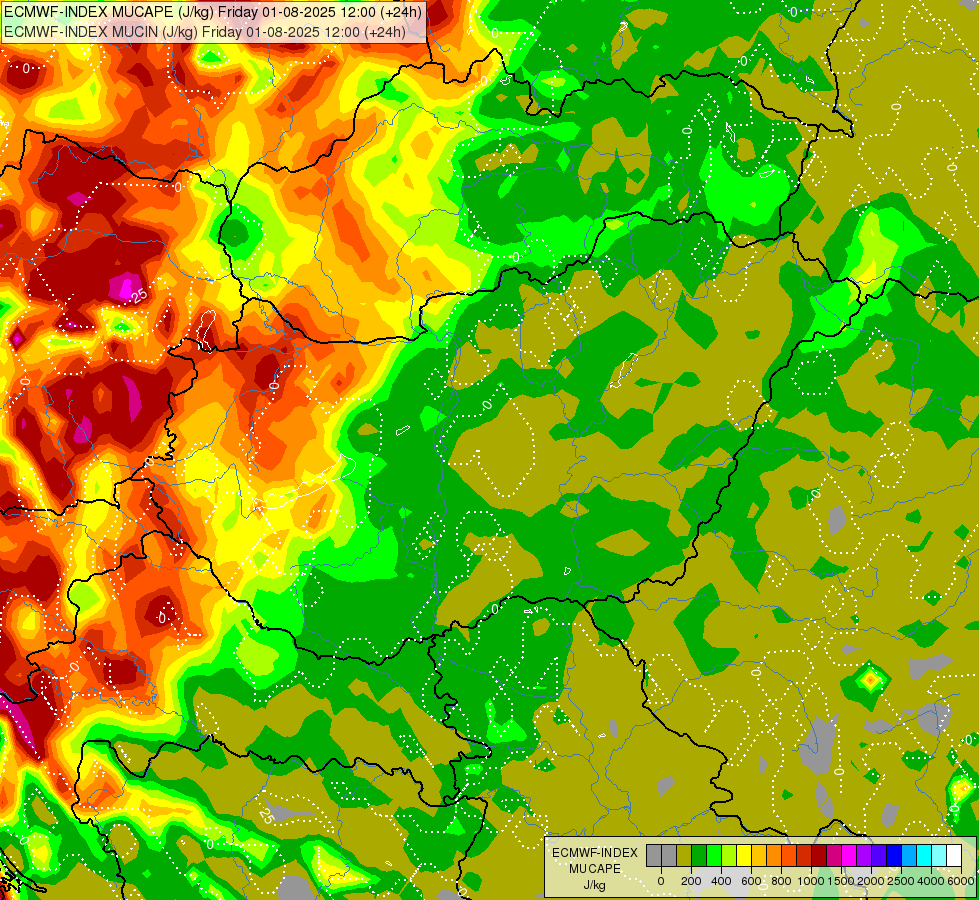This screenshot has height=900, width=979.
Task: Click the pure blue legend swatch
Action: [x=895, y=855]
